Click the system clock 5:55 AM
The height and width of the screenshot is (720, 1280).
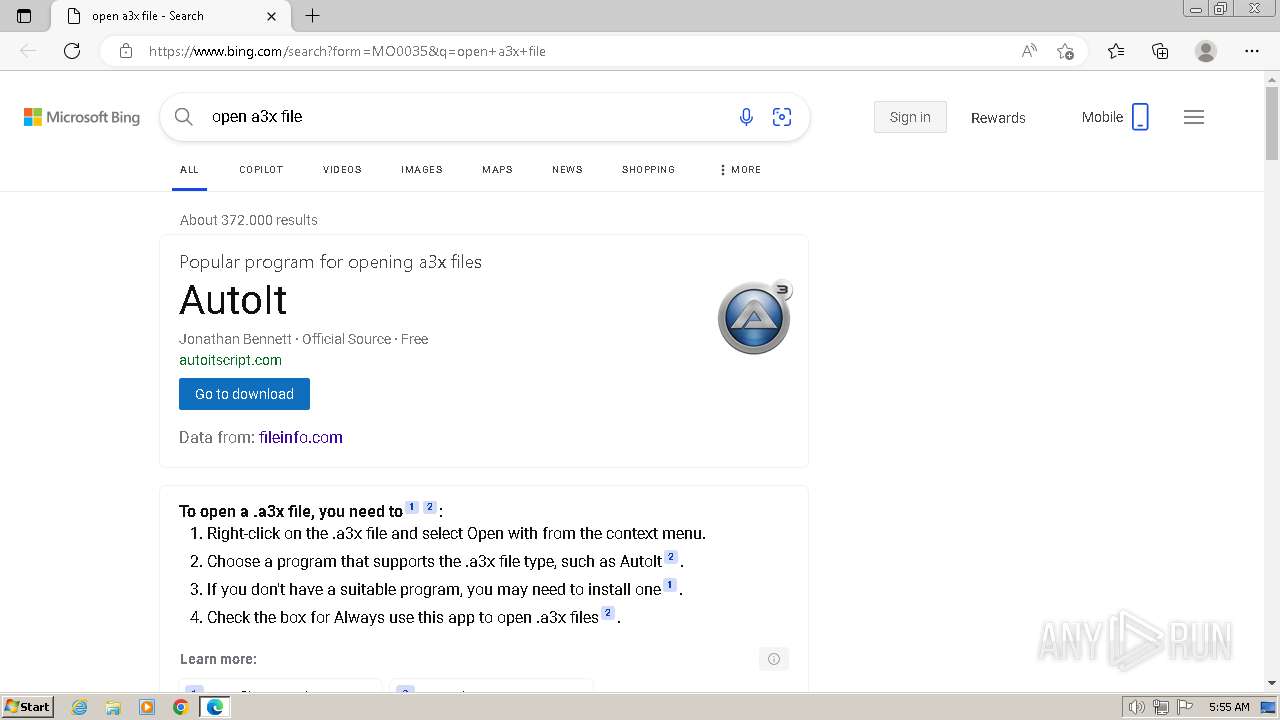[1229, 707]
